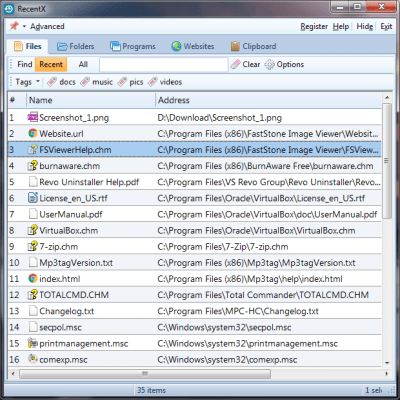
Task: Click the pin icon in the toolbar
Action: (x=14, y=26)
